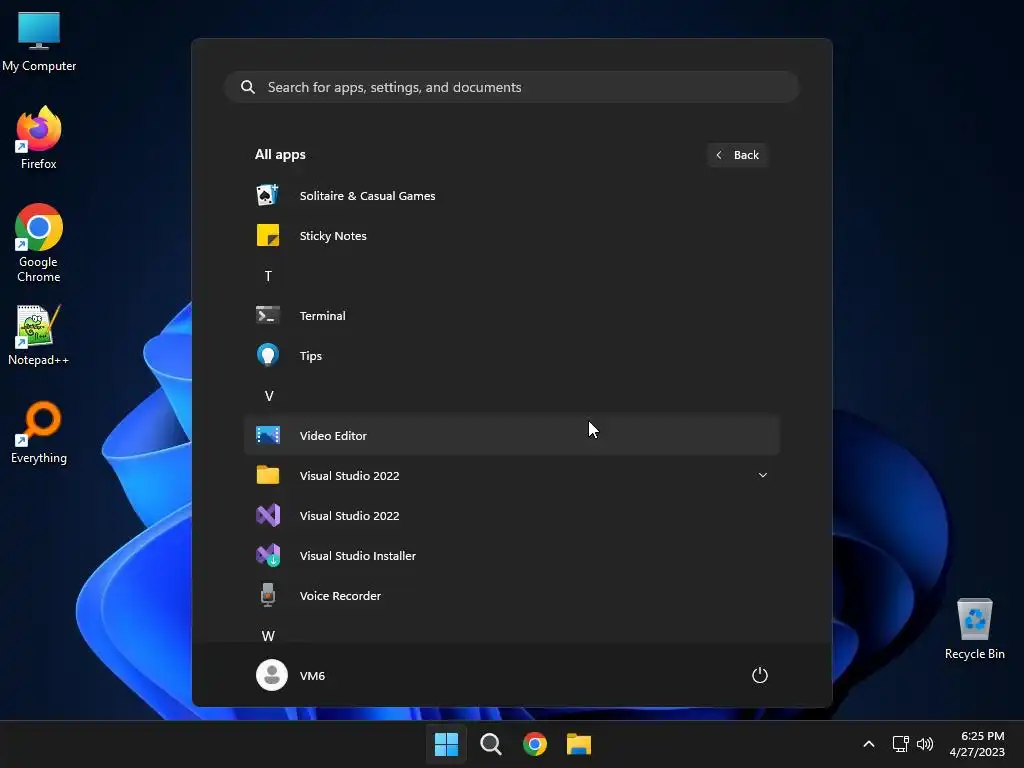This screenshot has height=768, width=1024.
Task: Jump via letter V section header
Action: [268, 396]
